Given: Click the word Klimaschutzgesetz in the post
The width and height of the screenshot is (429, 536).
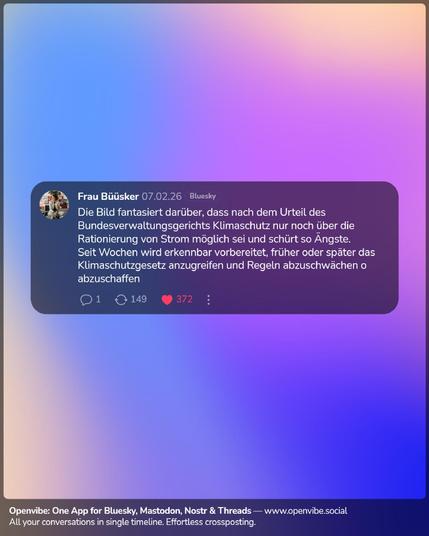Looking at the screenshot, I should pyautogui.click(x=122, y=266).
